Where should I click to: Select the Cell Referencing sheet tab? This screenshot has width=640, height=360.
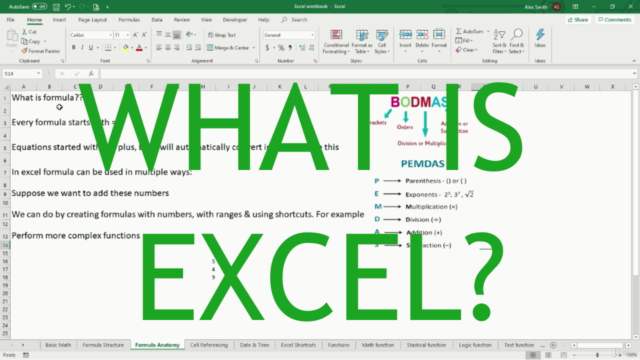pyautogui.click(x=209, y=345)
